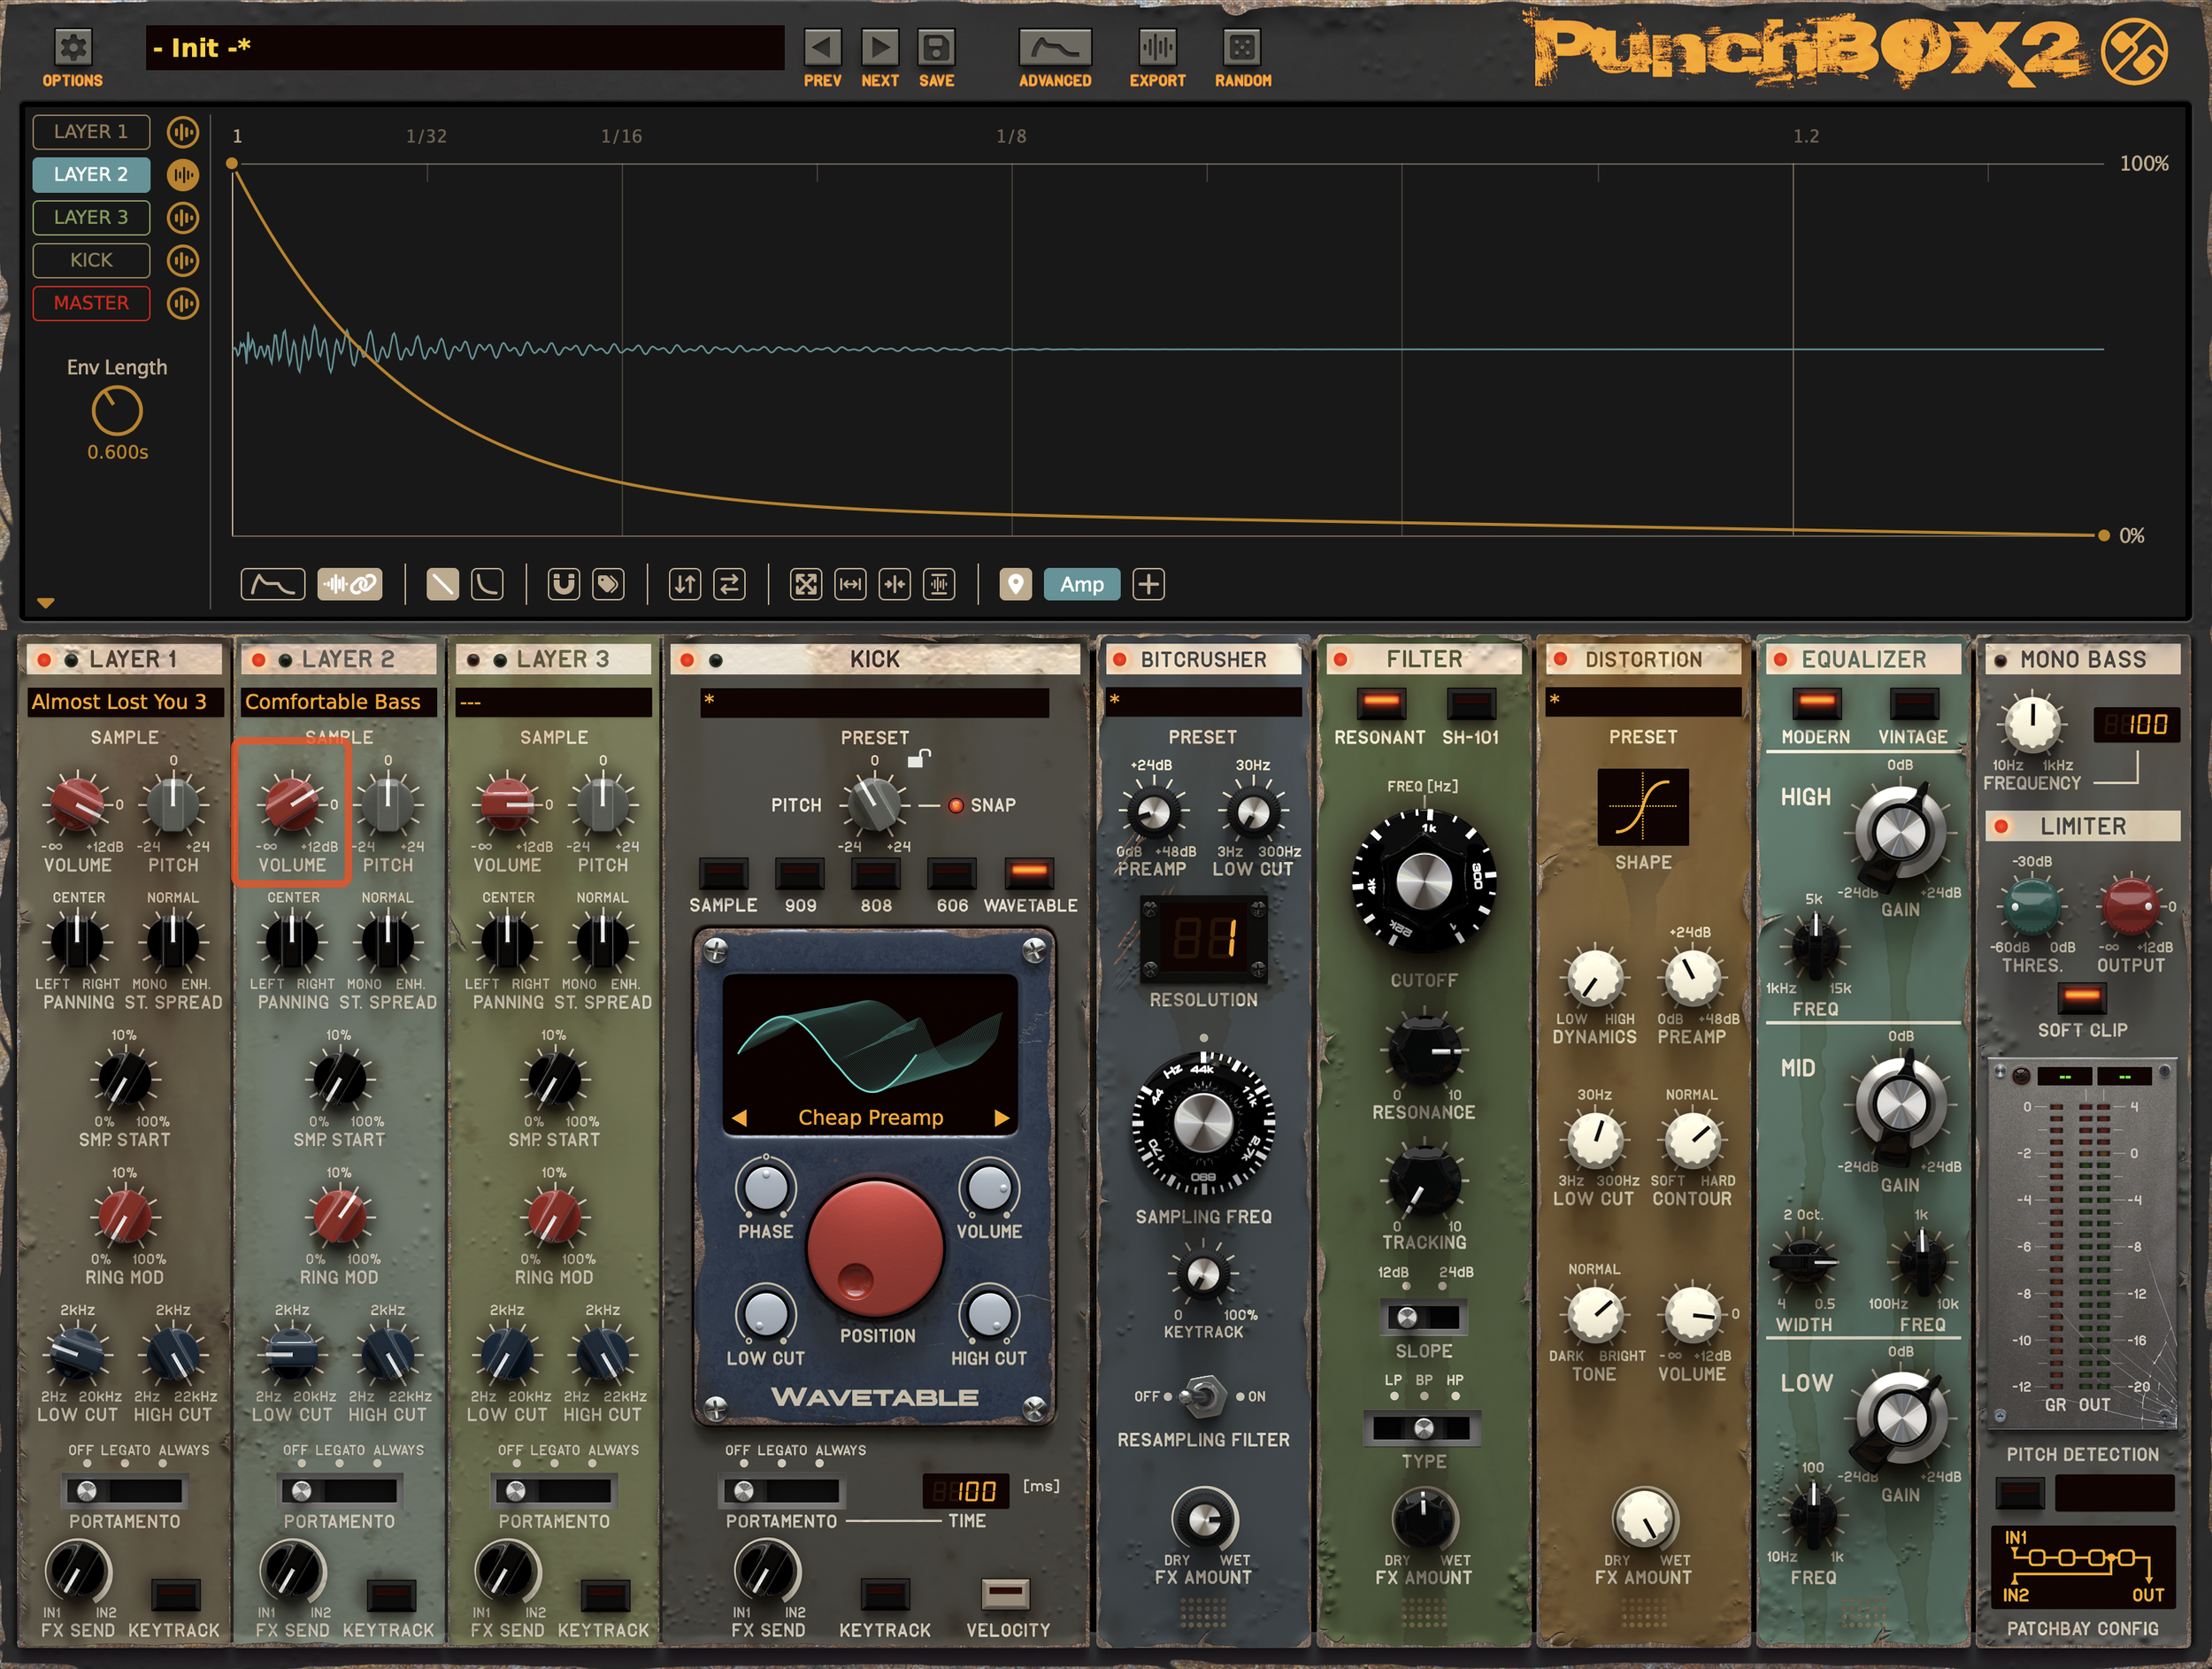The image size is (2212, 1669).
Task: Select Resonant filter model
Action: [x=1381, y=703]
